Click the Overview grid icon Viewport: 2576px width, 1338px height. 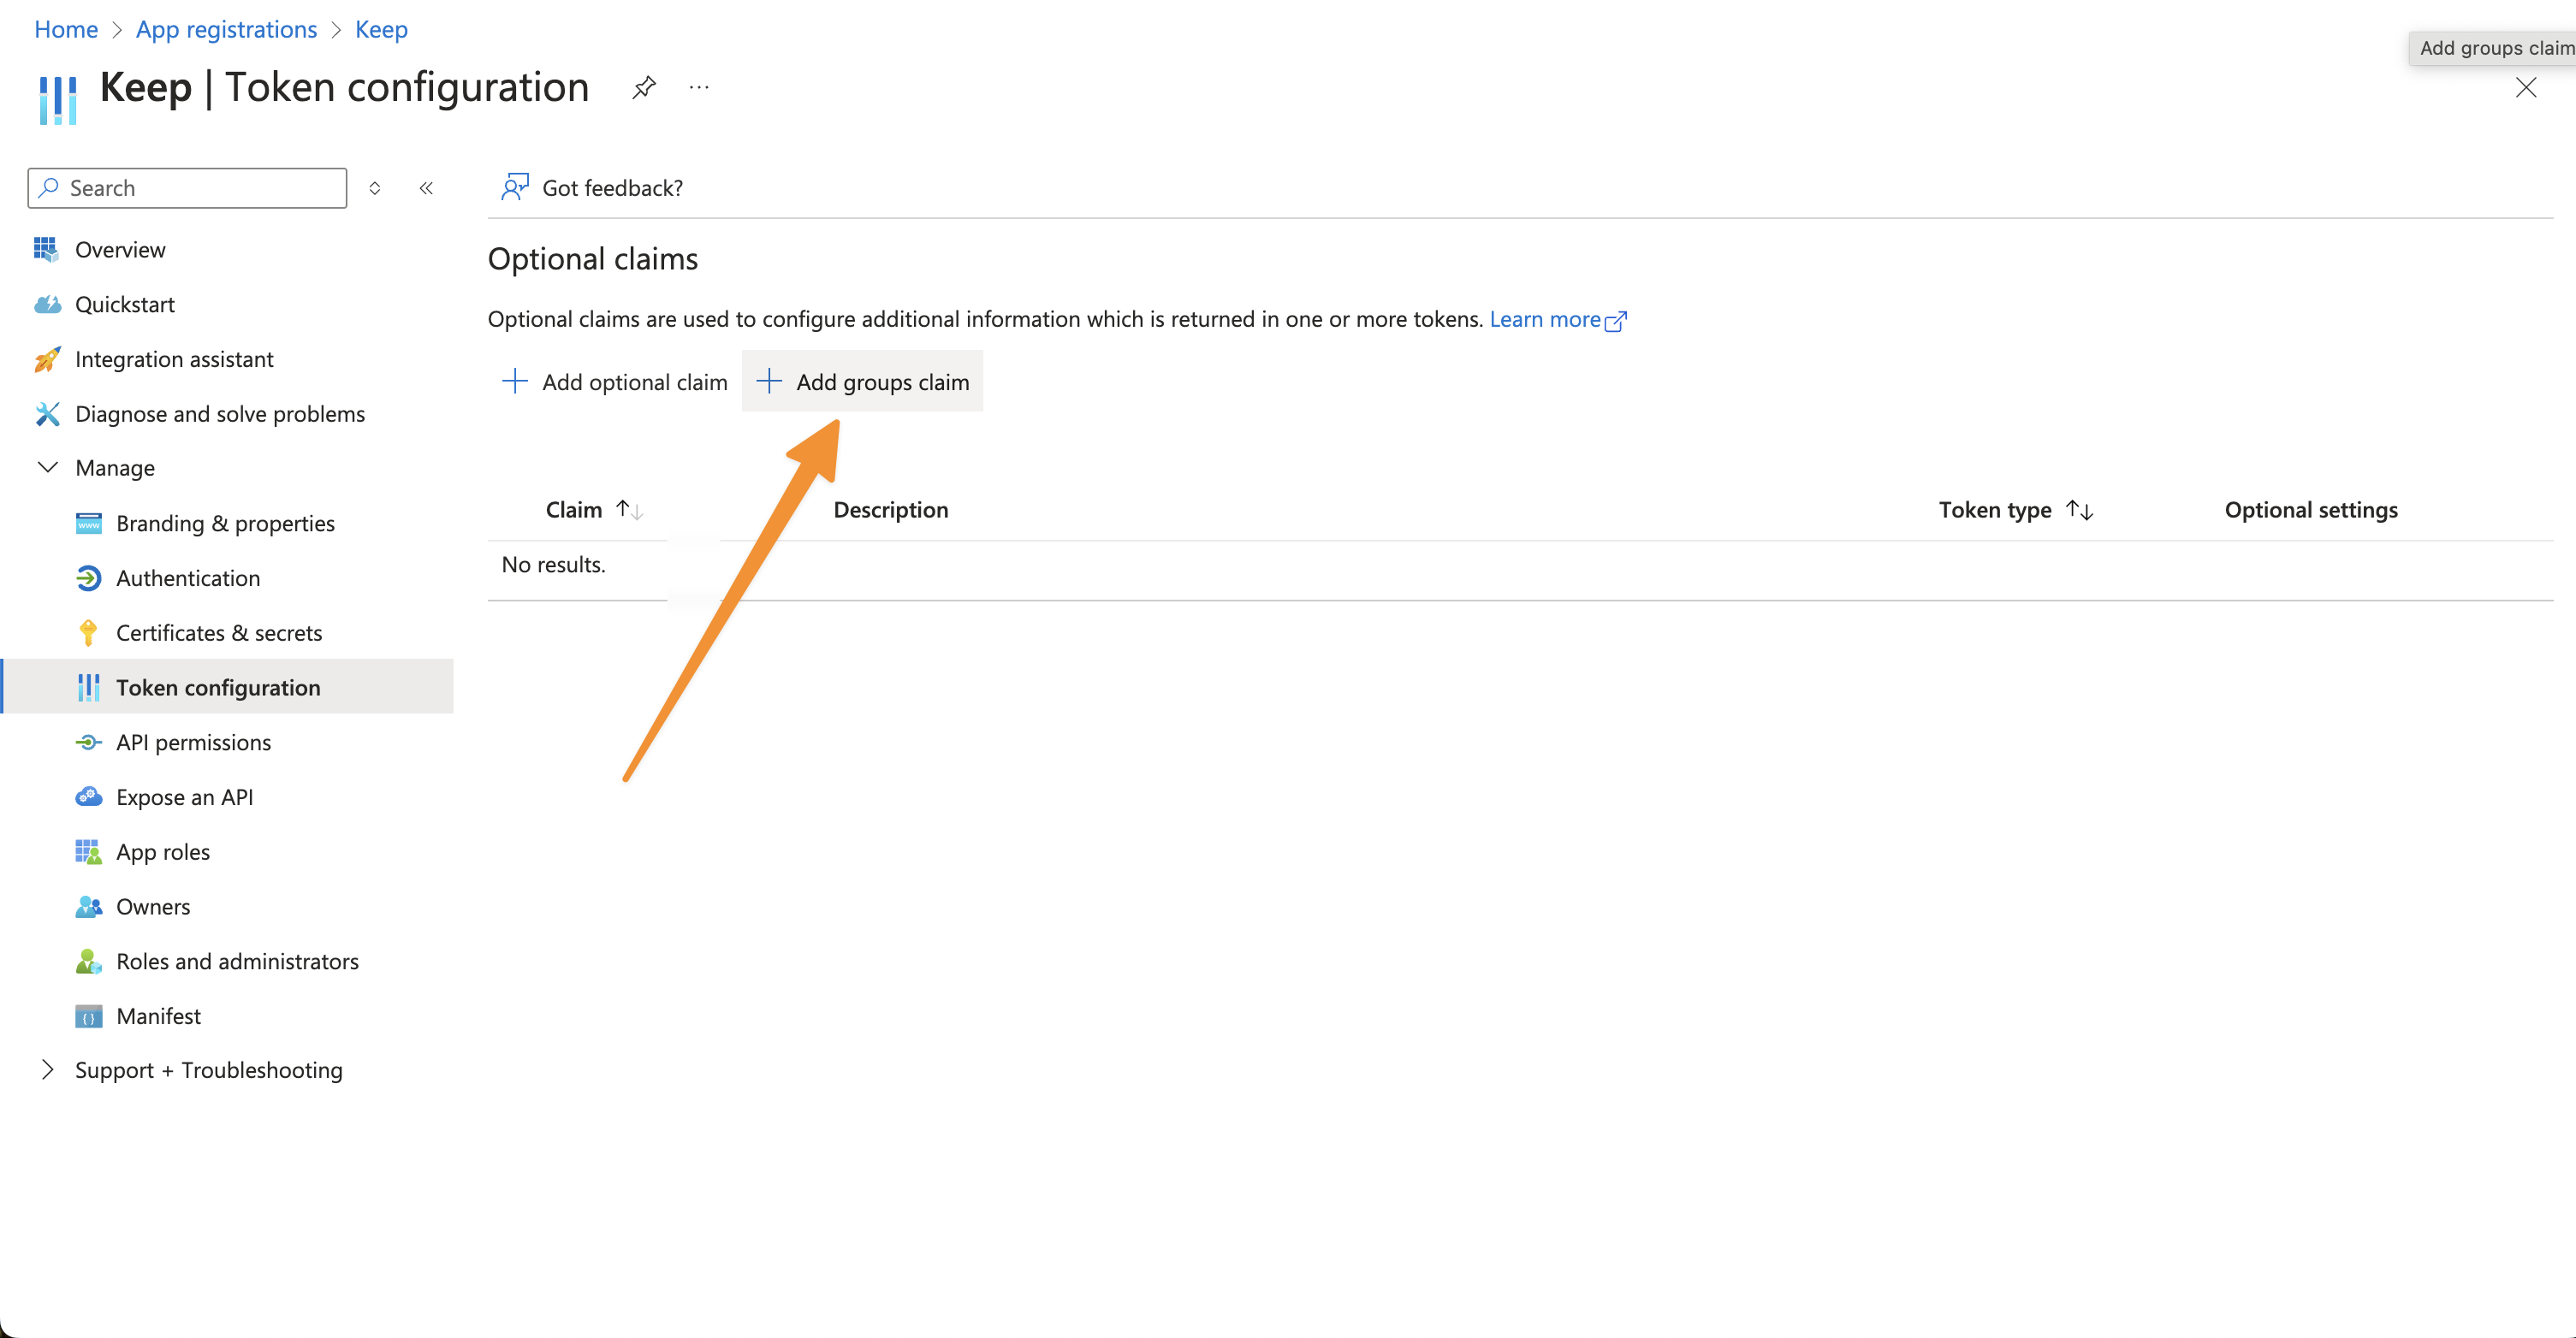(46, 249)
